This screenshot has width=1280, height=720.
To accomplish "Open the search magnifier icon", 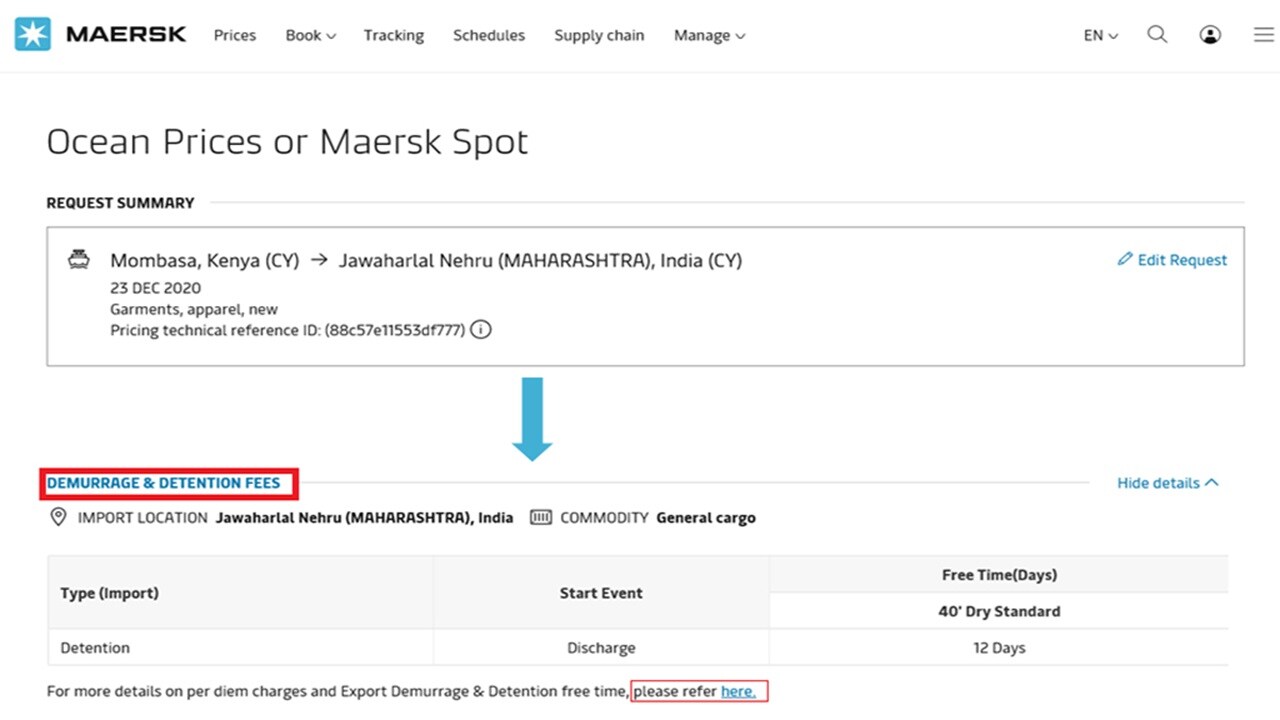I will point(1157,34).
